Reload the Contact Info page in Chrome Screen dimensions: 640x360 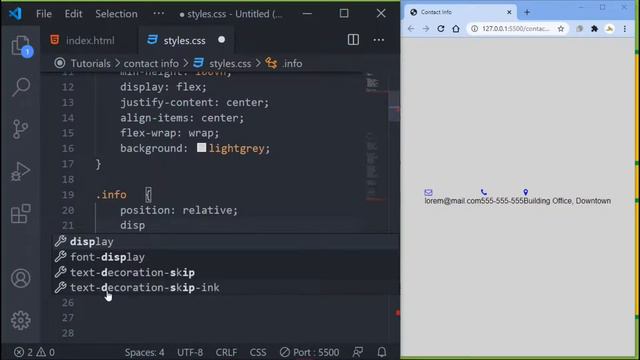(x=441, y=29)
